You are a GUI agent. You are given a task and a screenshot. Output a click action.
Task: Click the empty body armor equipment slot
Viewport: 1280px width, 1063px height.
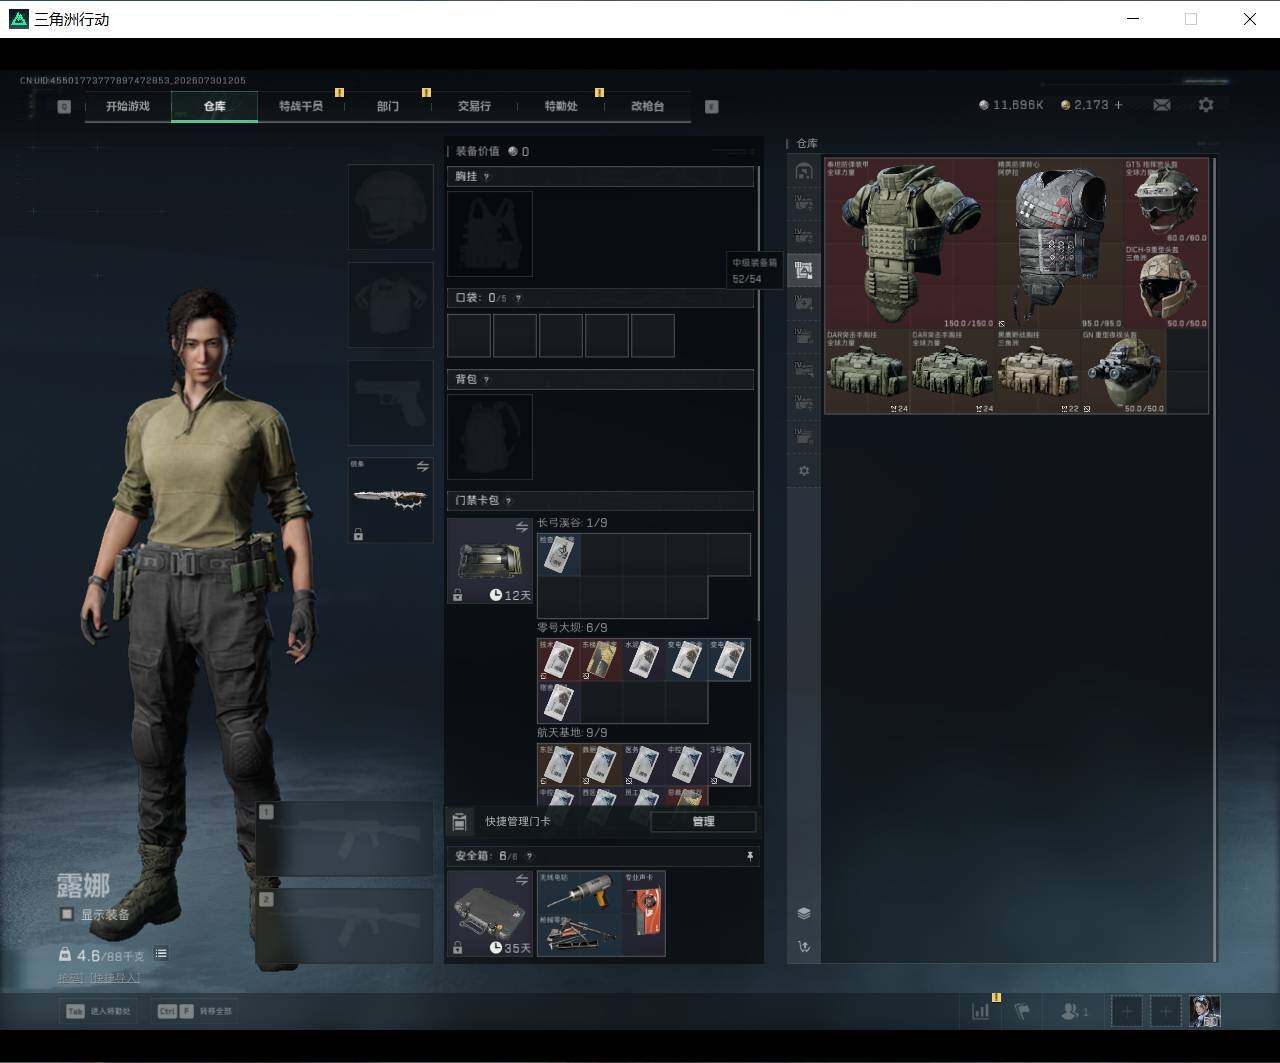(391, 305)
